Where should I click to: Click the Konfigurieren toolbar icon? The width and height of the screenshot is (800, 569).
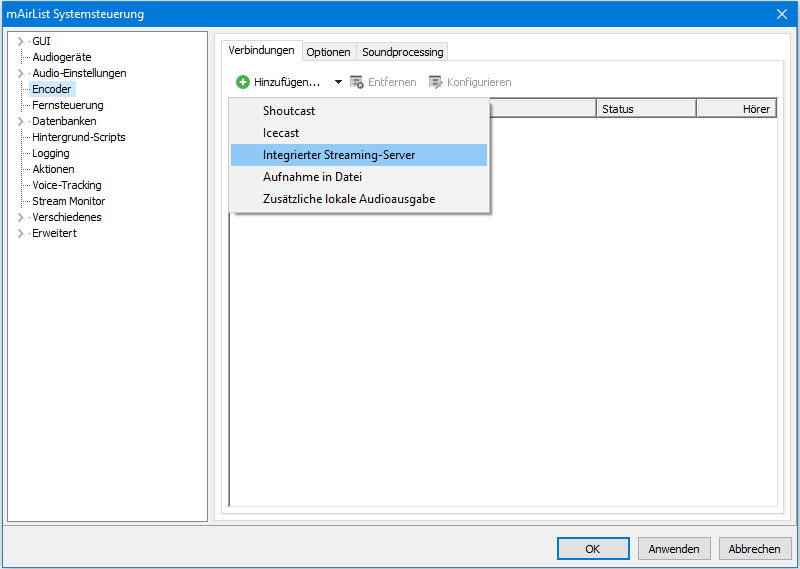[x=435, y=82]
